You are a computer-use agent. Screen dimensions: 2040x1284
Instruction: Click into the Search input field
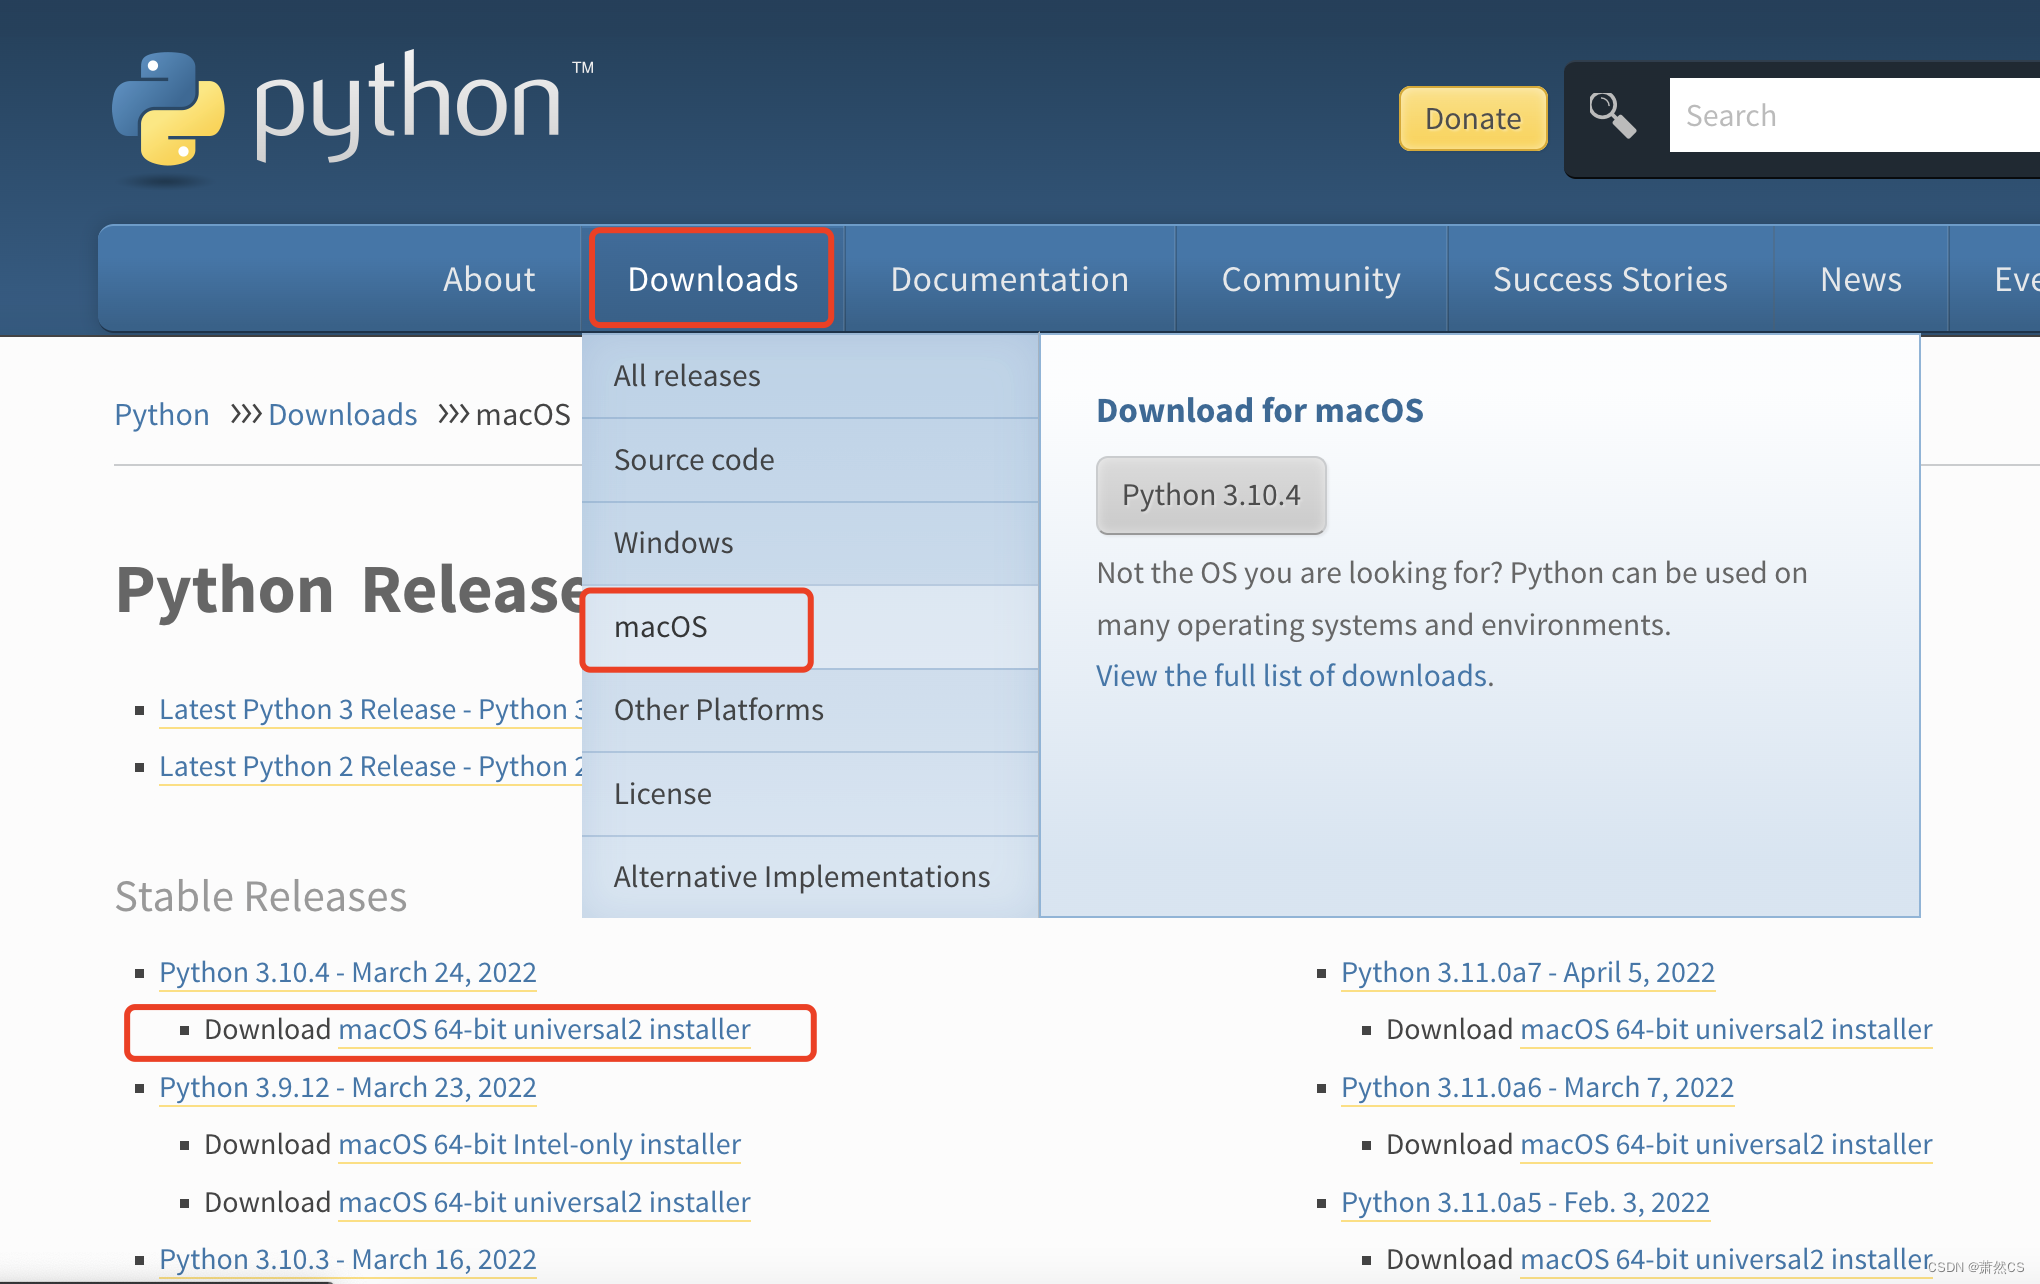[1850, 116]
